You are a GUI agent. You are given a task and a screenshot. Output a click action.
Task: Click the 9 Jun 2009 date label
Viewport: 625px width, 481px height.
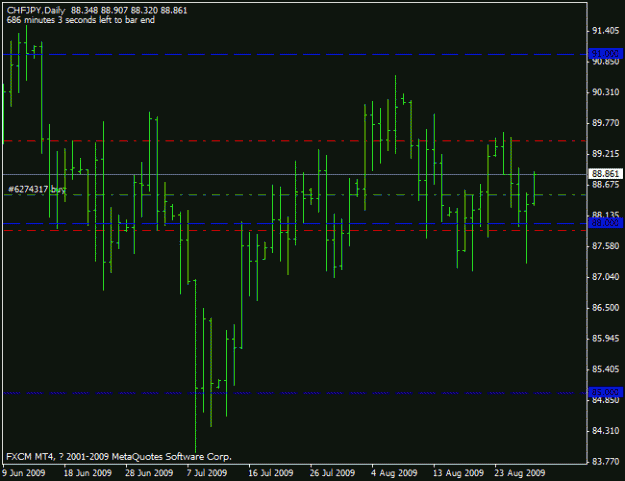point(24,473)
